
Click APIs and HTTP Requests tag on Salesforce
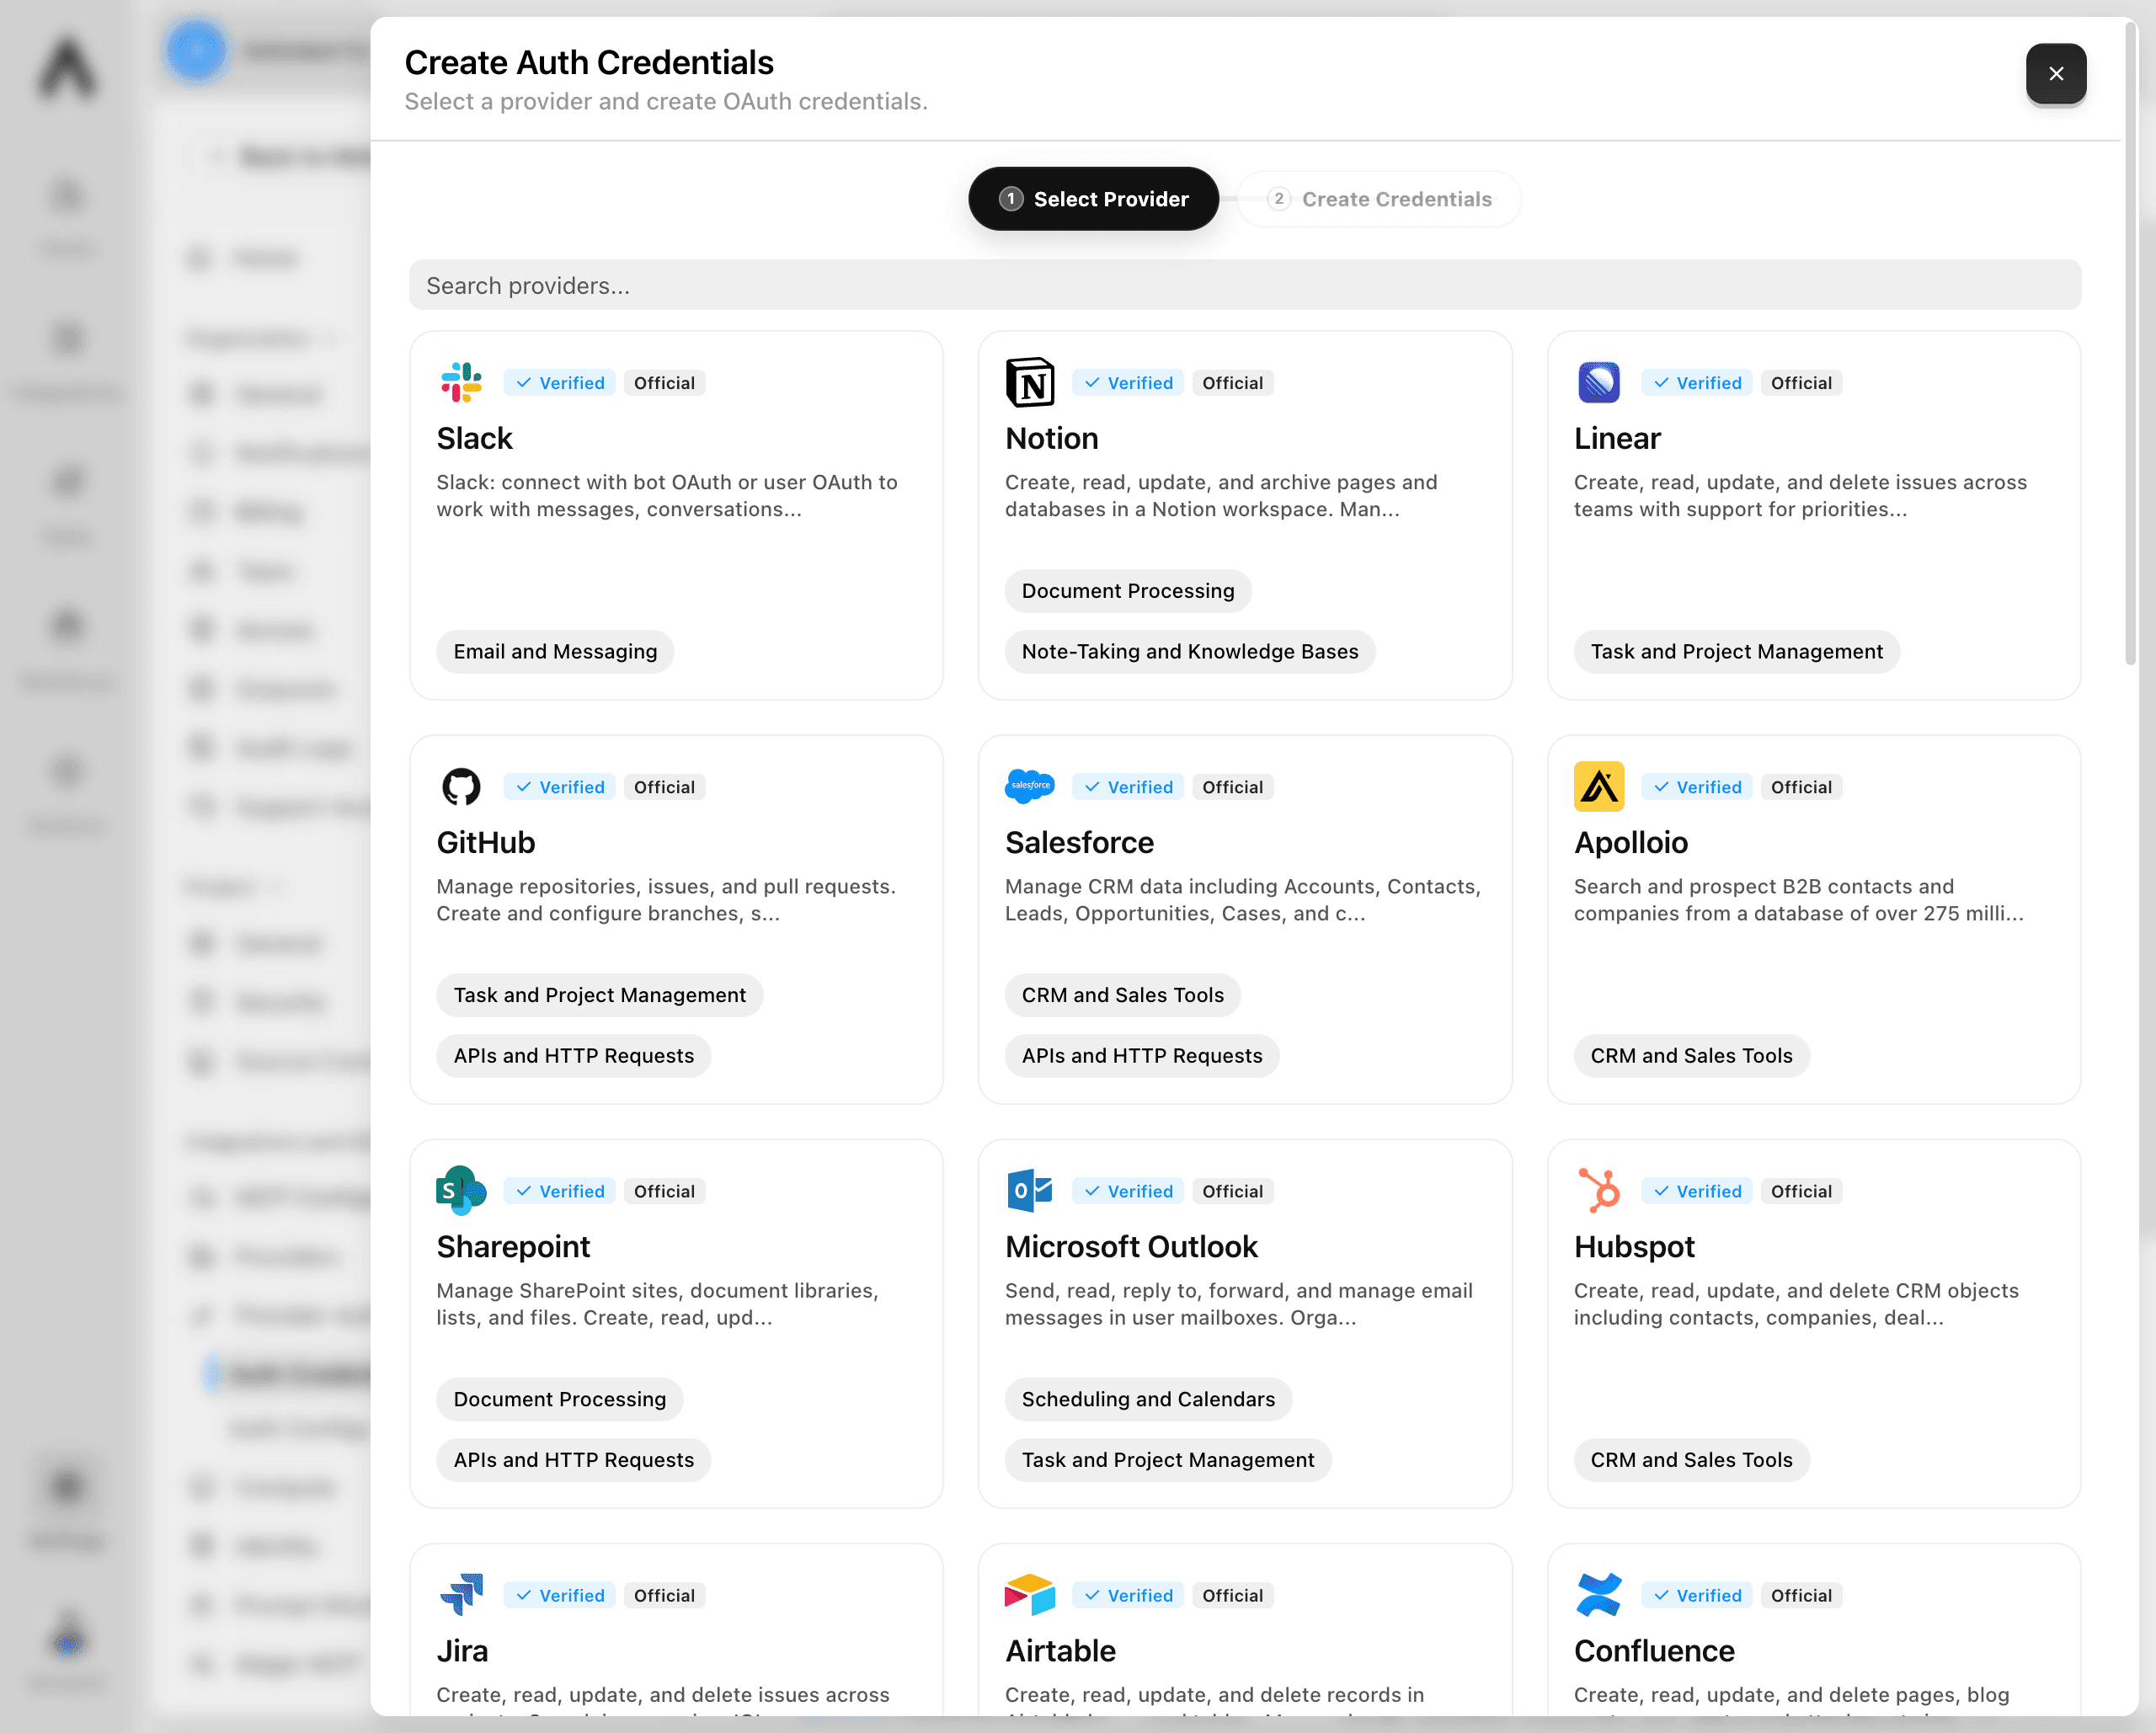tap(1141, 1055)
